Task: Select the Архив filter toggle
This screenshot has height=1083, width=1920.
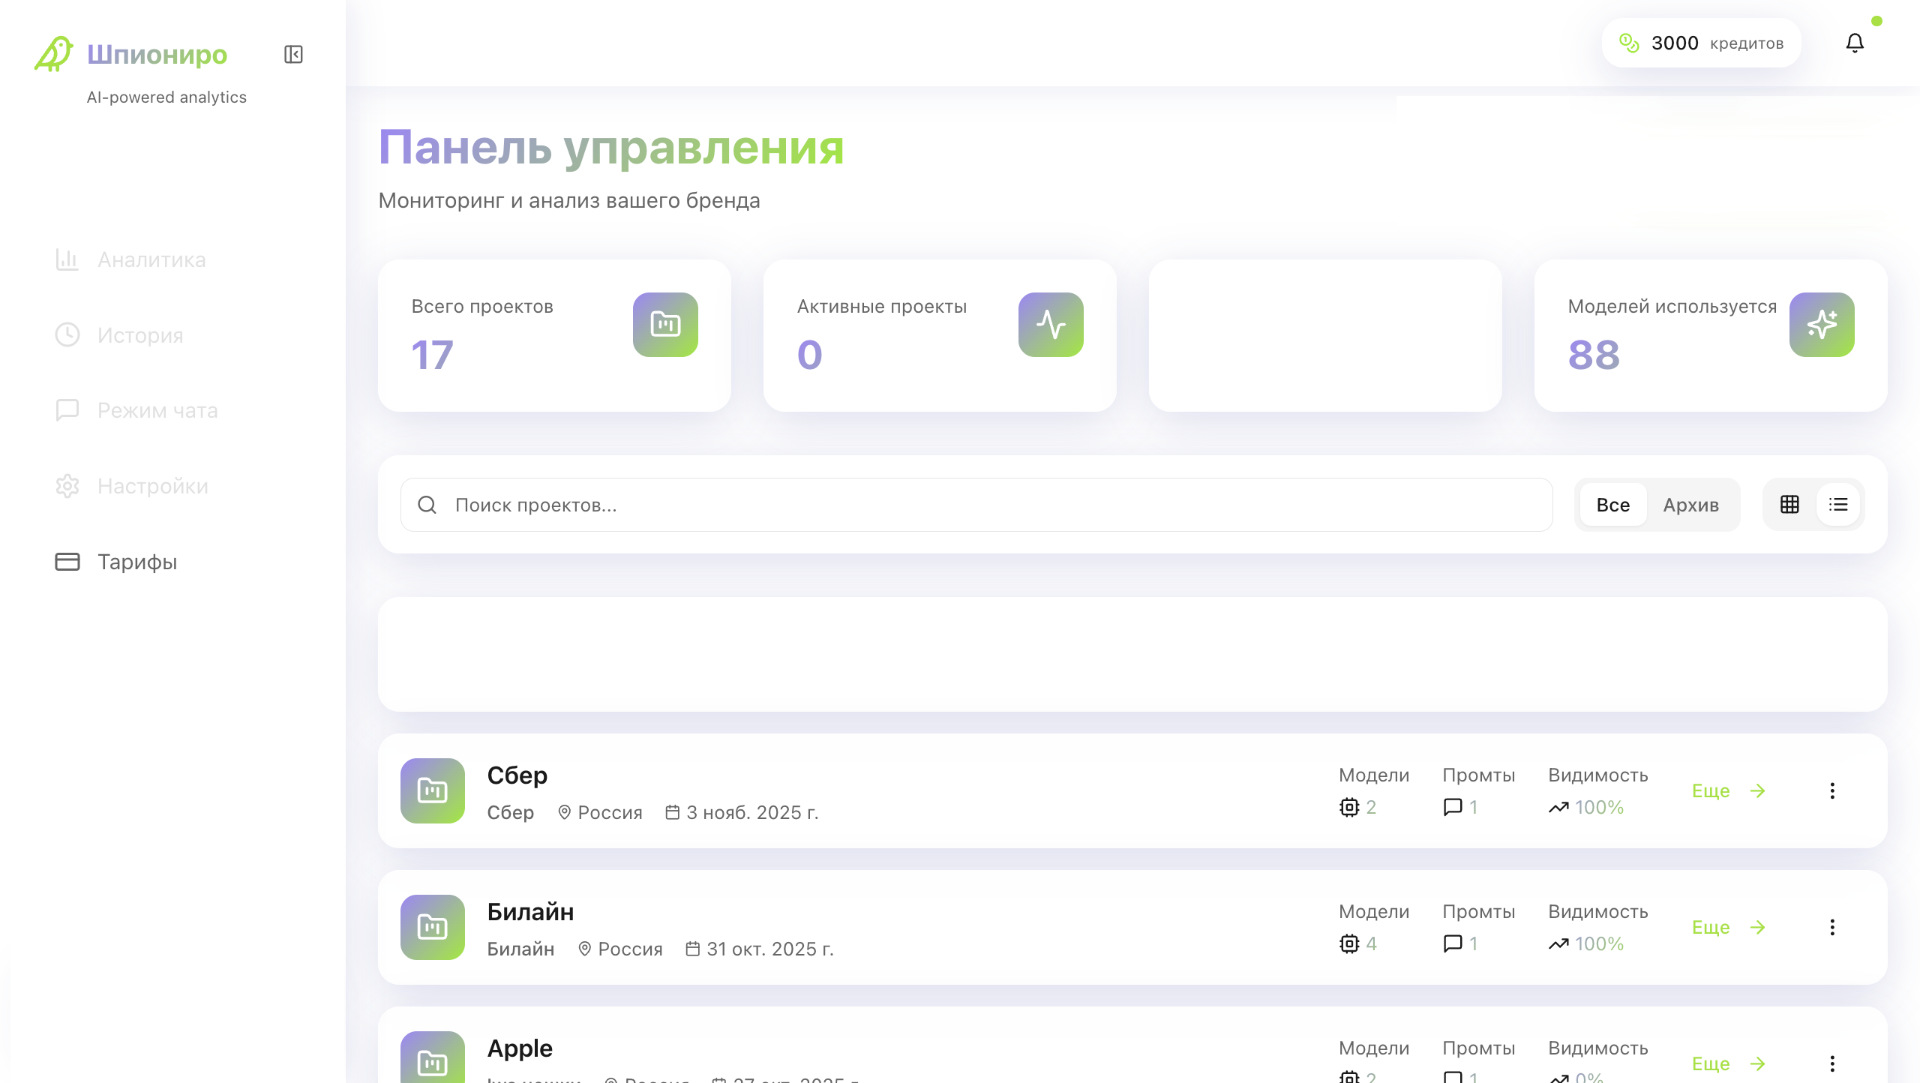Action: point(1690,504)
